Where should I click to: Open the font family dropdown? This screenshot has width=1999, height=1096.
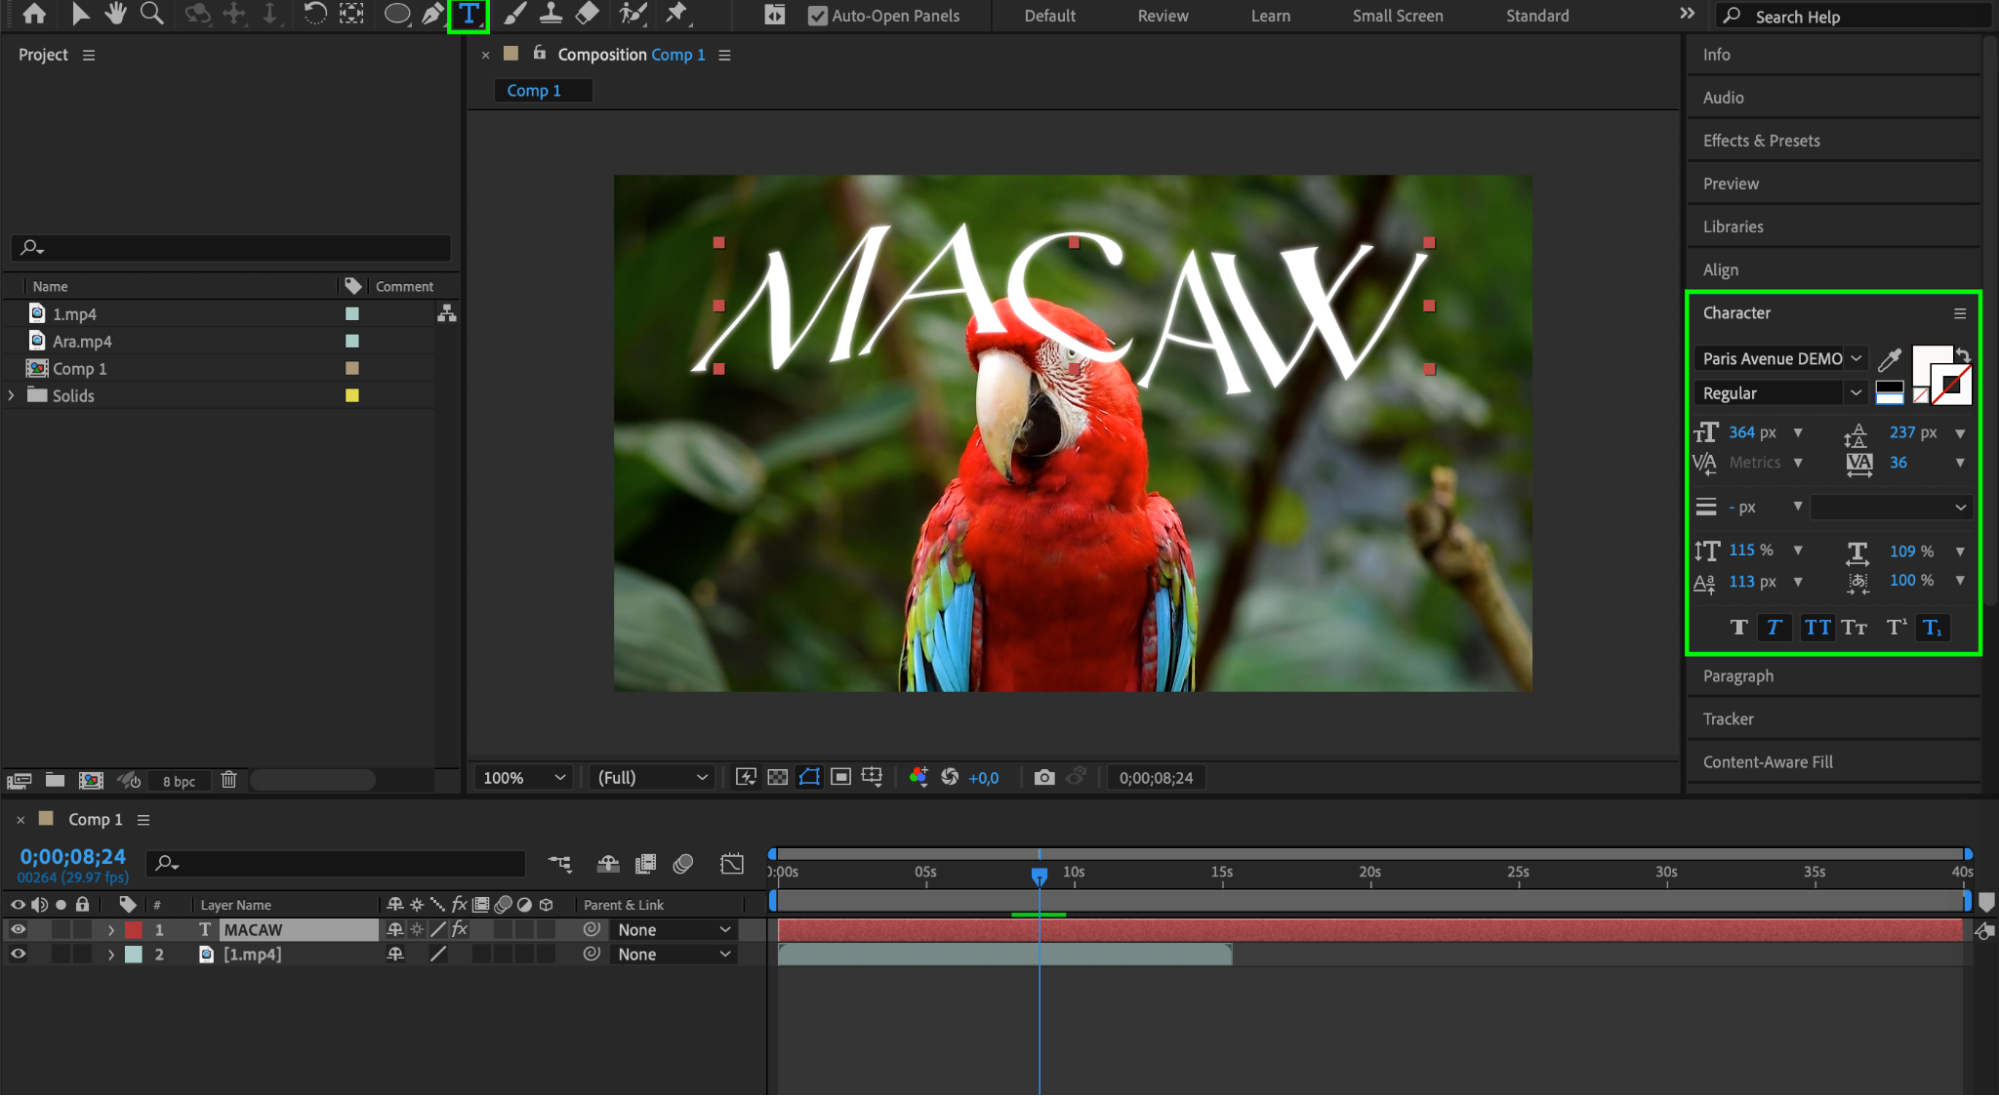click(x=1856, y=358)
